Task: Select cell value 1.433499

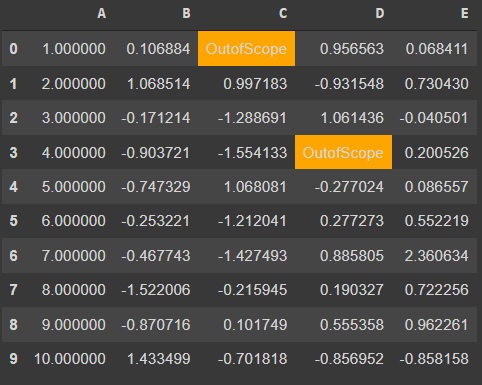Action: coord(159,359)
